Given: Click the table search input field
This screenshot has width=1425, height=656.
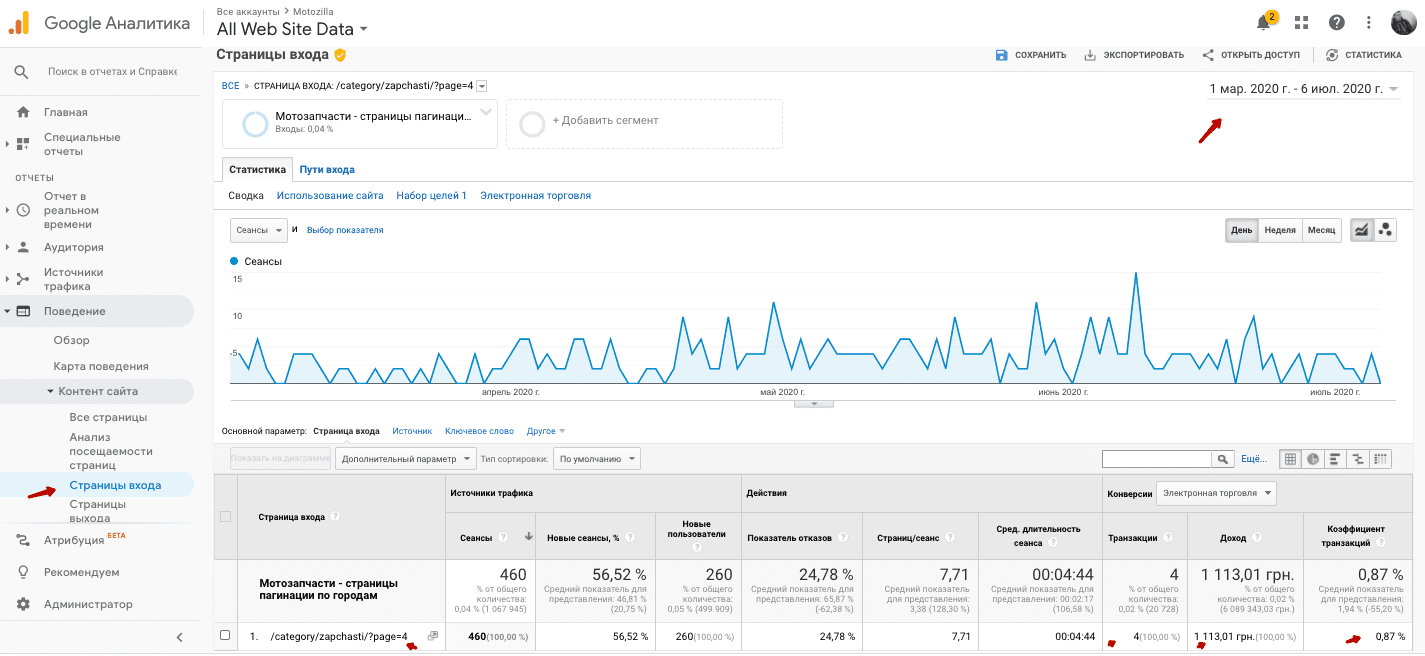Looking at the screenshot, I should pyautogui.click(x=1156, y=459).
